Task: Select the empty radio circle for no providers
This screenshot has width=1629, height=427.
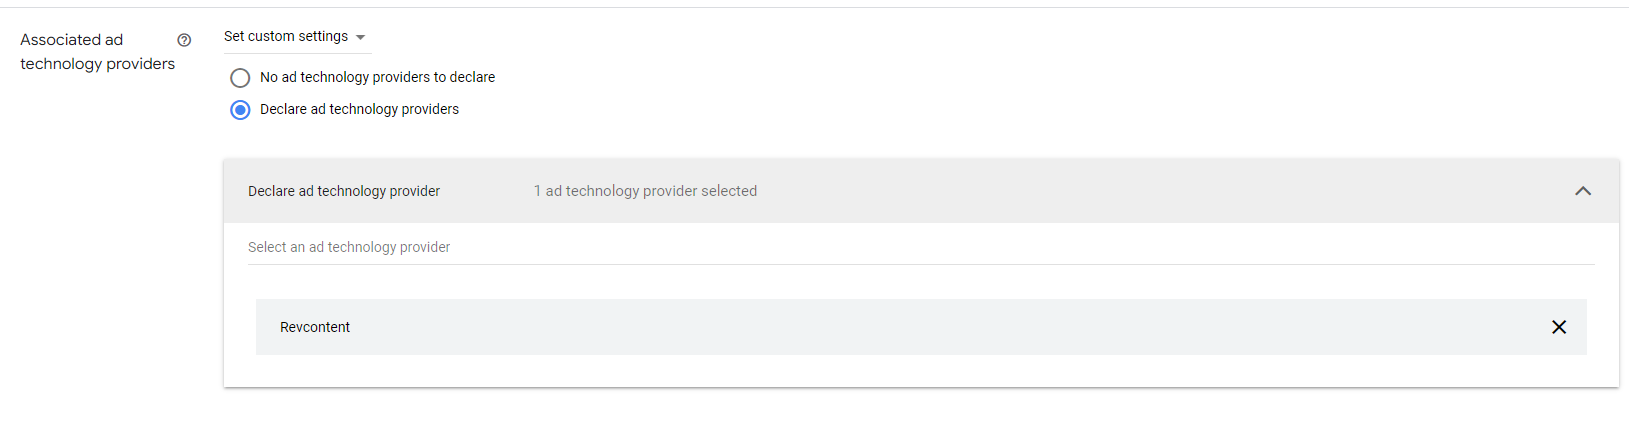Action: 240,78
